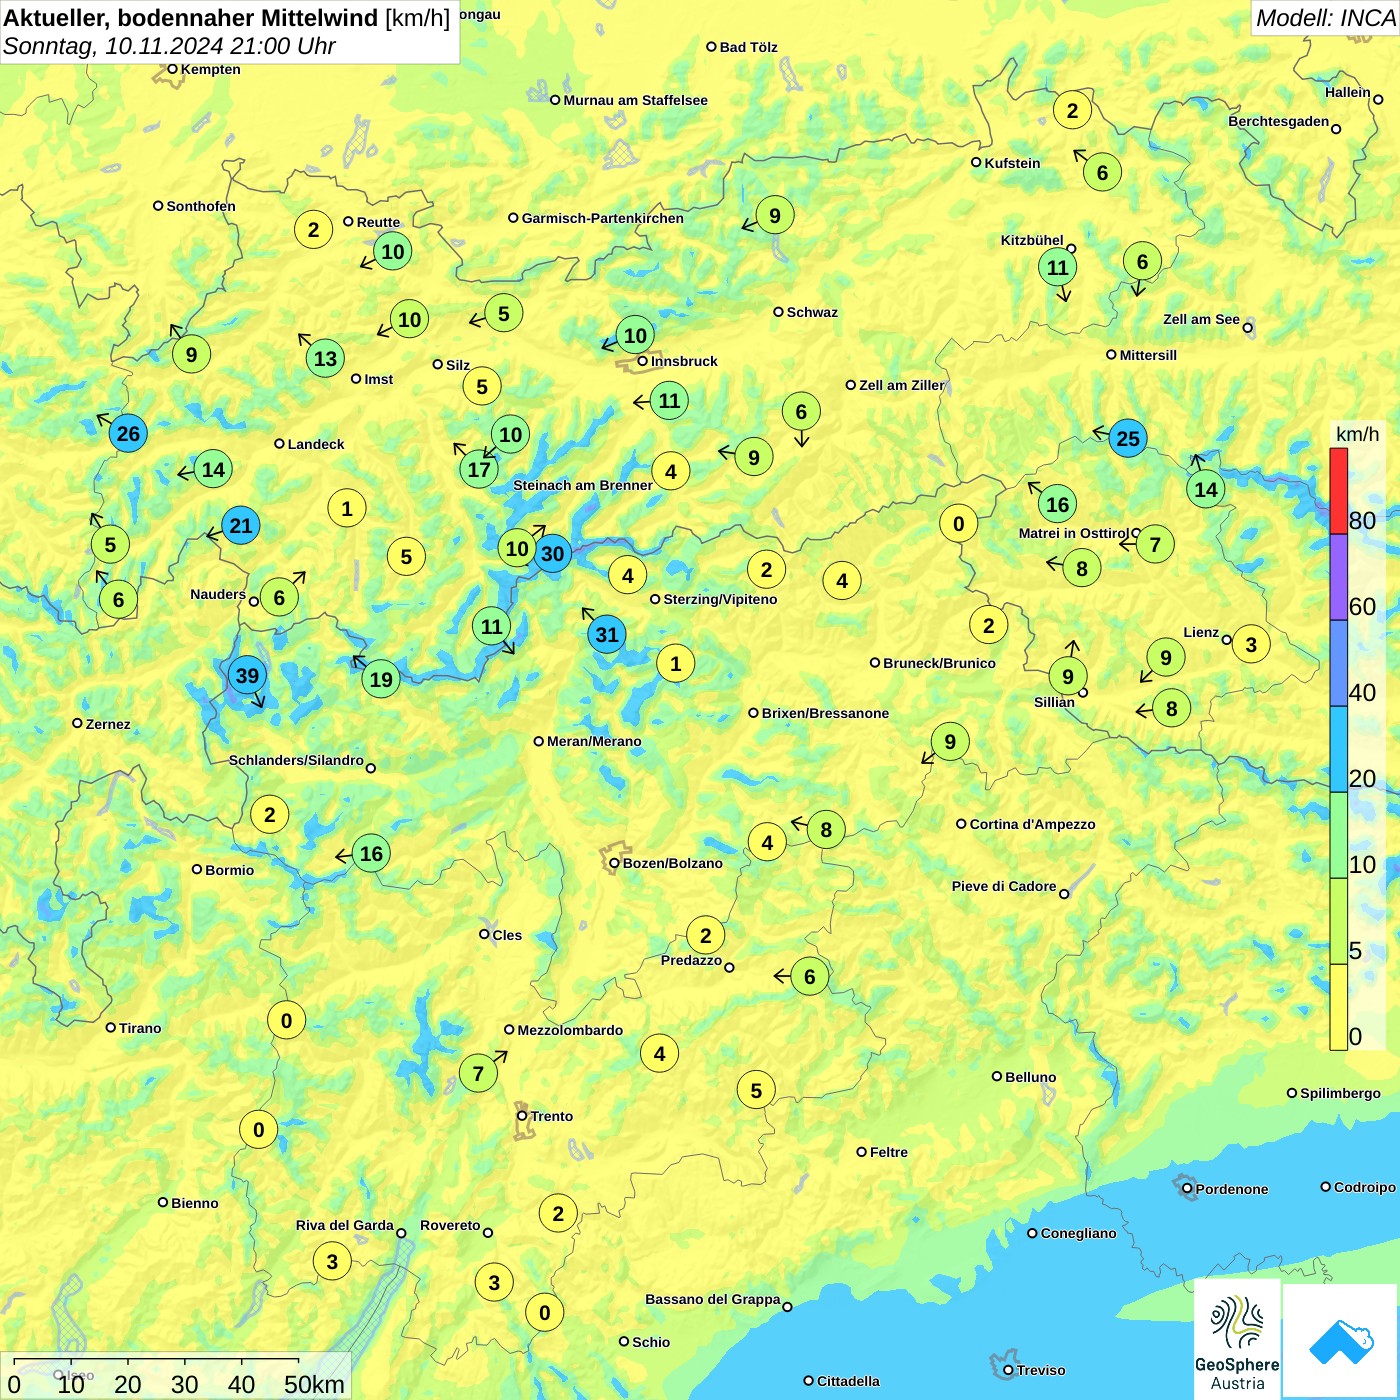The height and width of the screenshot is (1400, 1400).
Task: Click the Meran/Merano city label
Action: coord(594,741)
